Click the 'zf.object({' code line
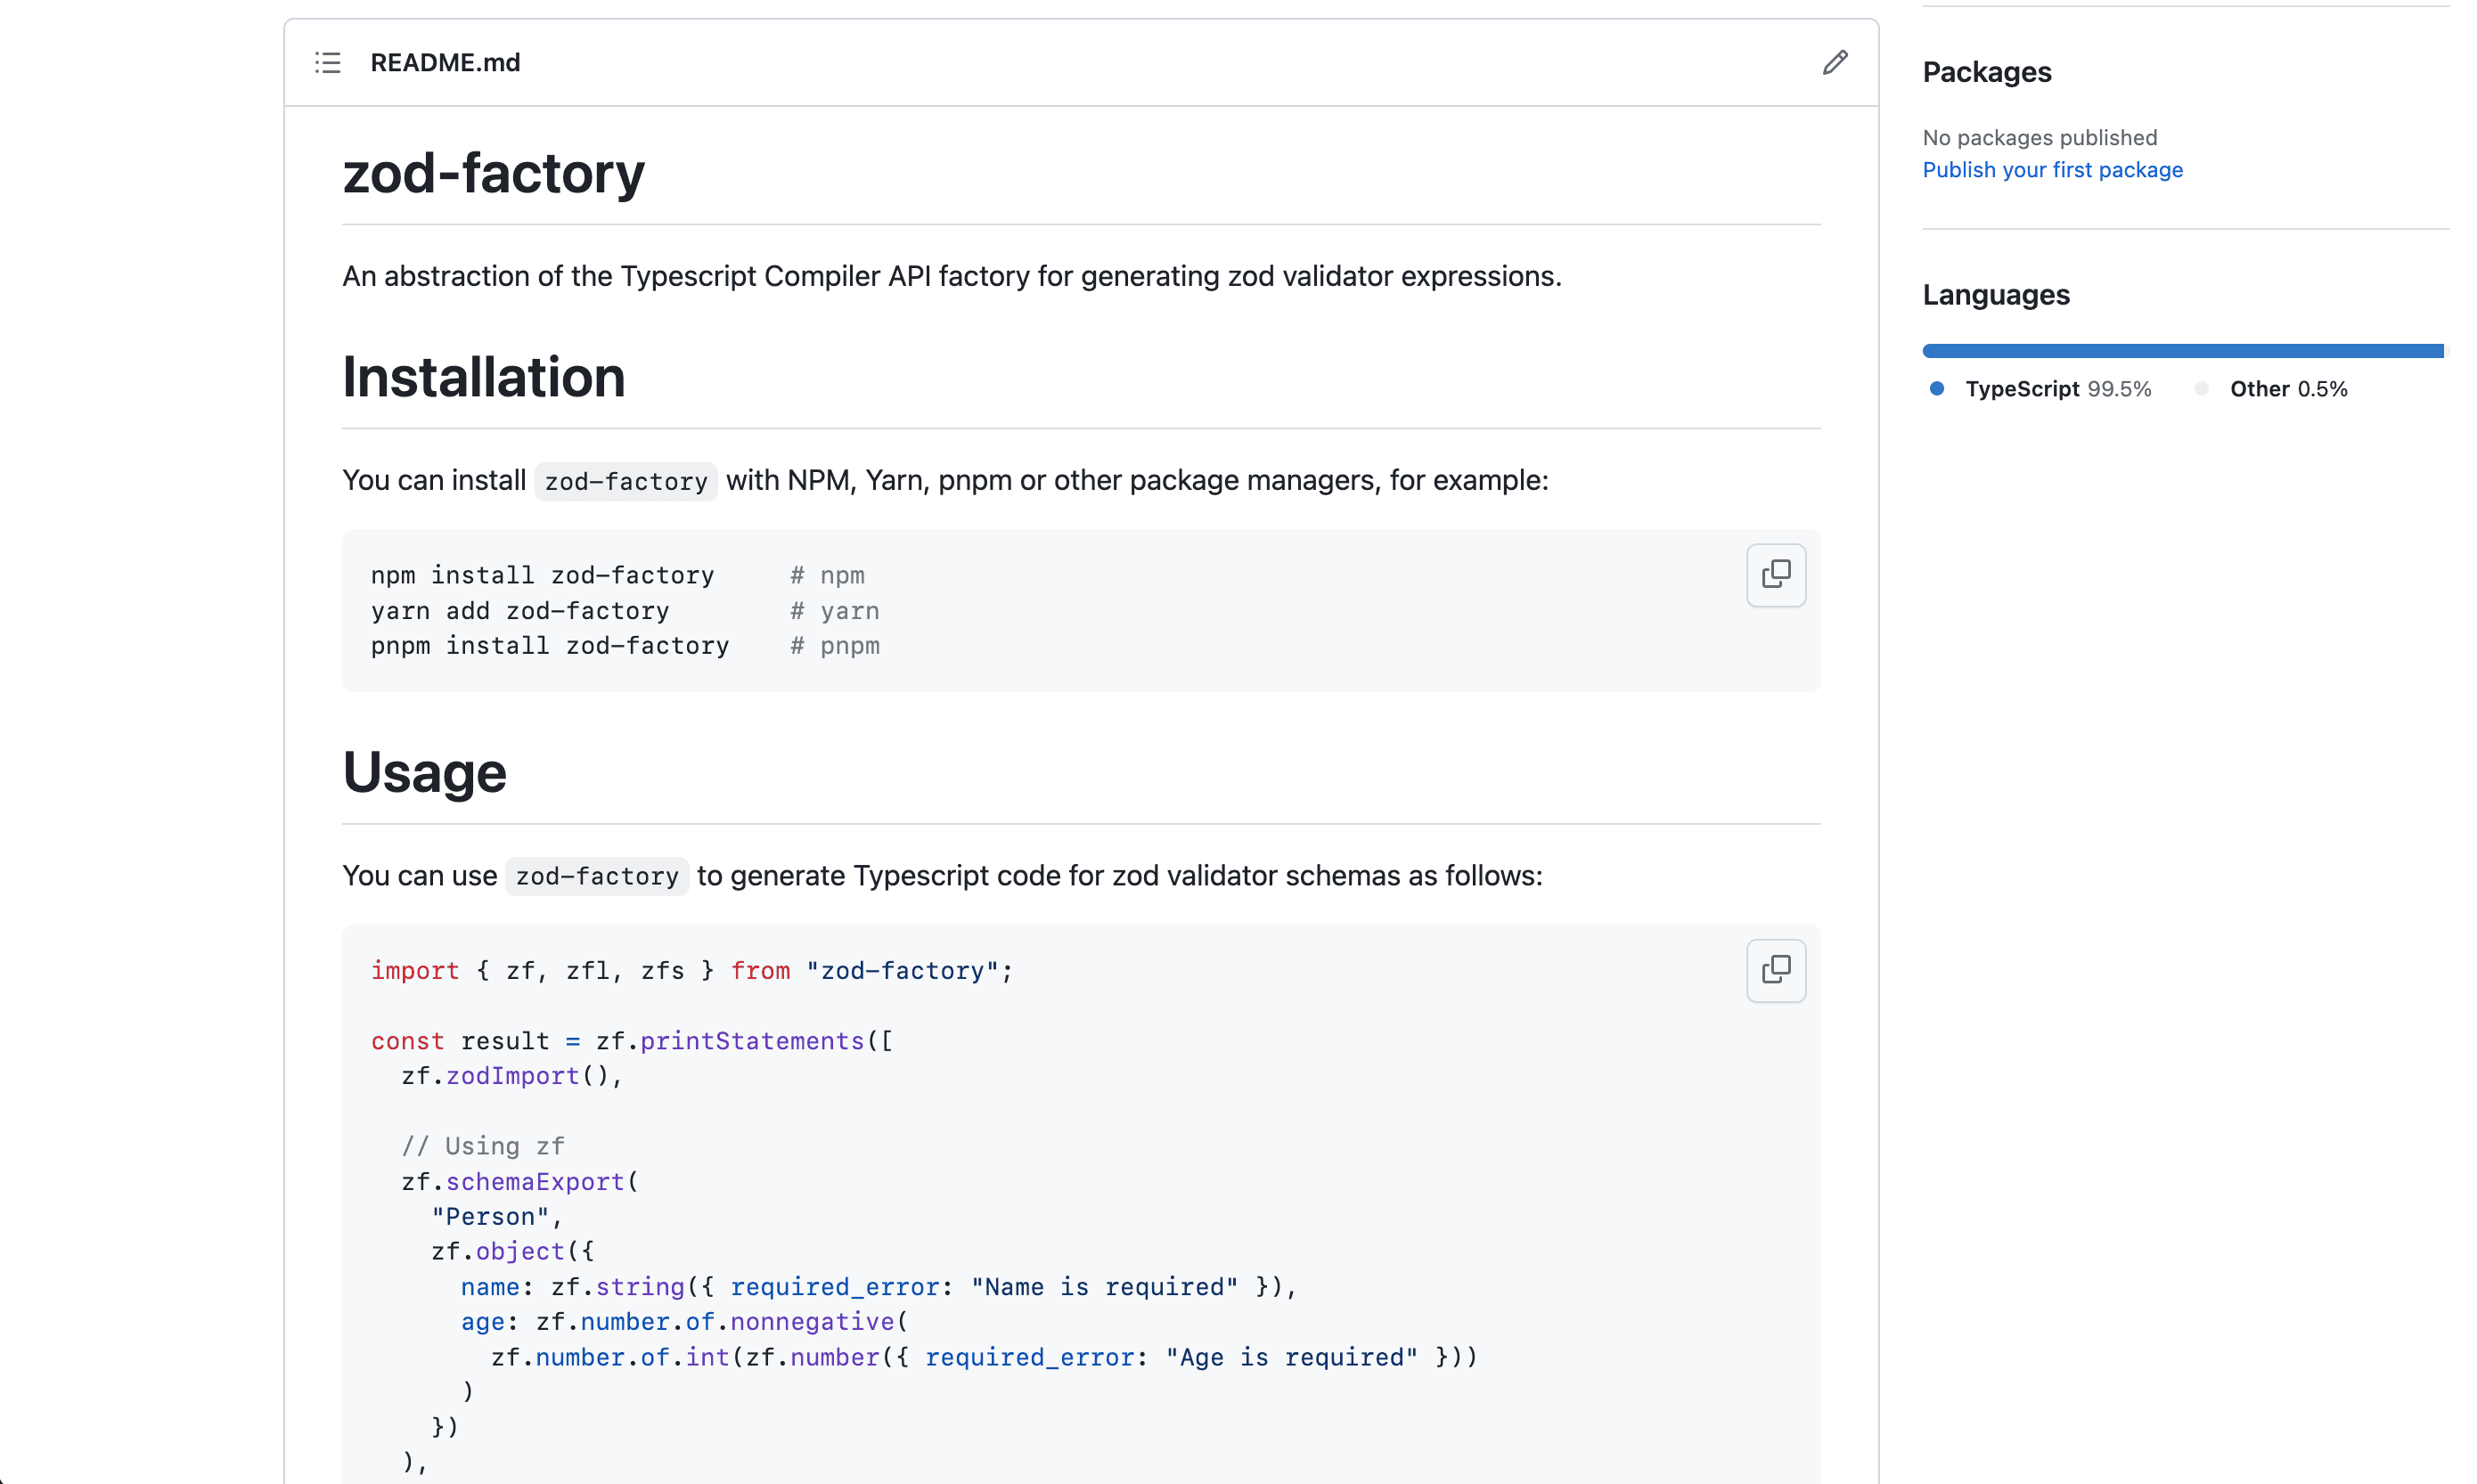Image resolution: width=2477 pixels, height=1484 pixels. [513, 1251]
